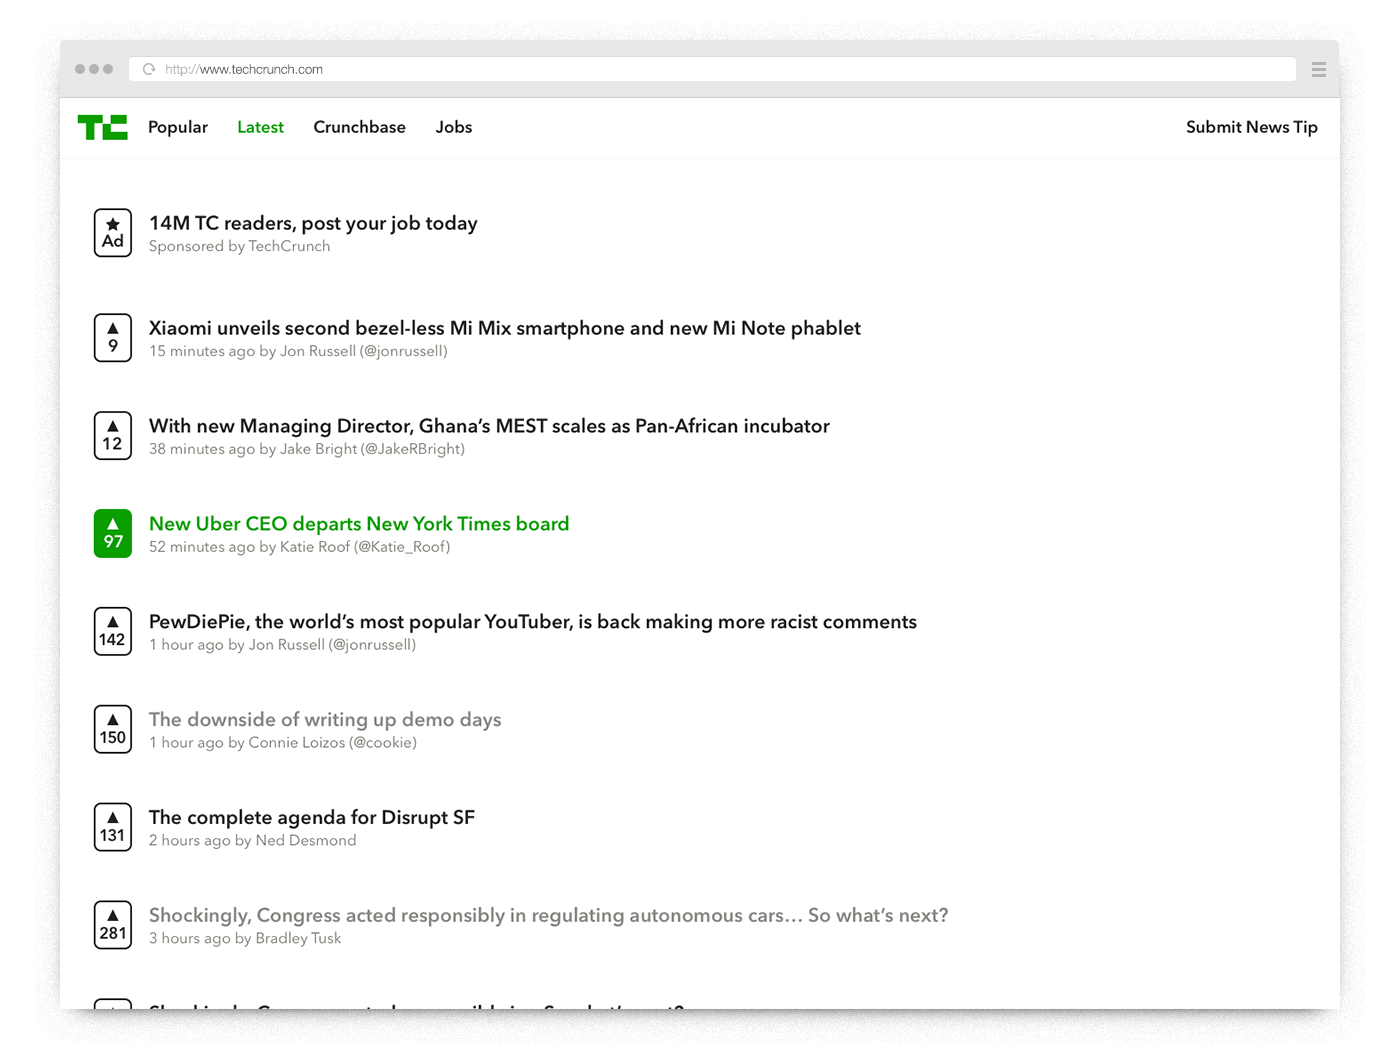This screenshot has height=1050, width=1400.
Task: Read the complete agenda for Disrupt SF
Action: coord(312,818)
